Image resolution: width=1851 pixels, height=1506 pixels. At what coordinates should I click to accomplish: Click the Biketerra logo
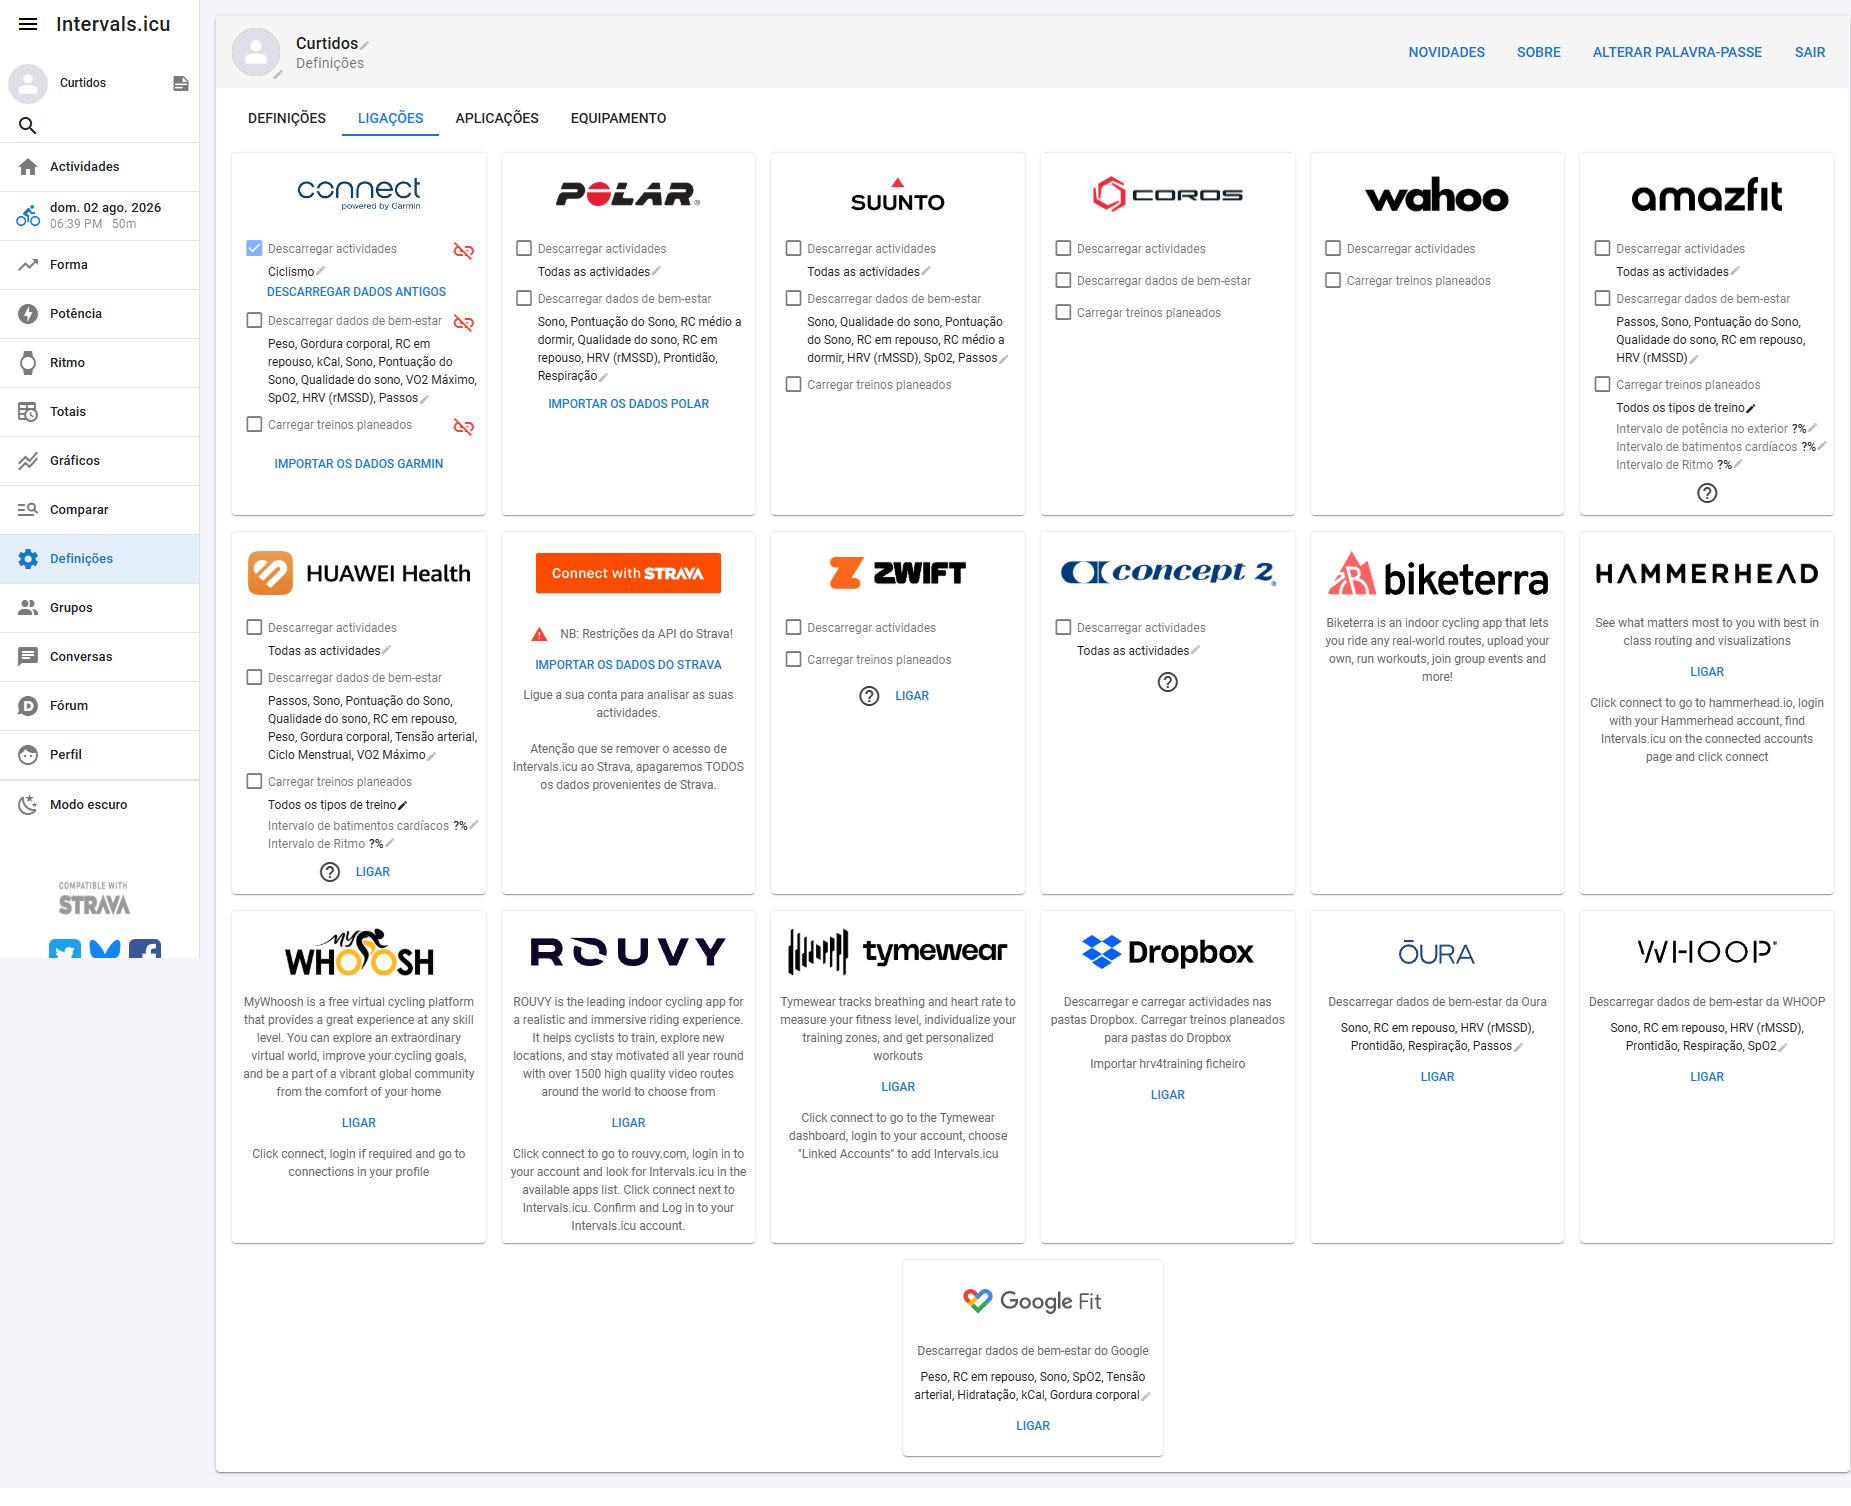point(1437,575)
